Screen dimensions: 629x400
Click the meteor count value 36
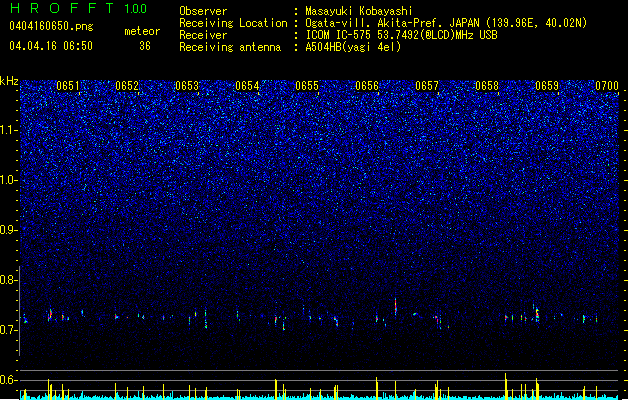(x=145, y=46)
